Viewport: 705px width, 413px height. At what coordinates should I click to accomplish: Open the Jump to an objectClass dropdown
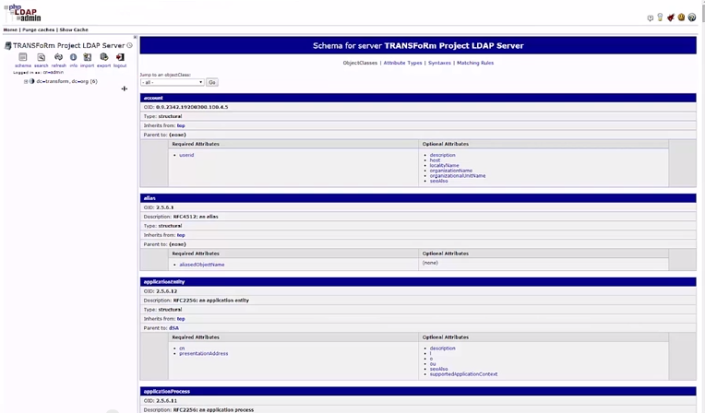click(172, 82)
